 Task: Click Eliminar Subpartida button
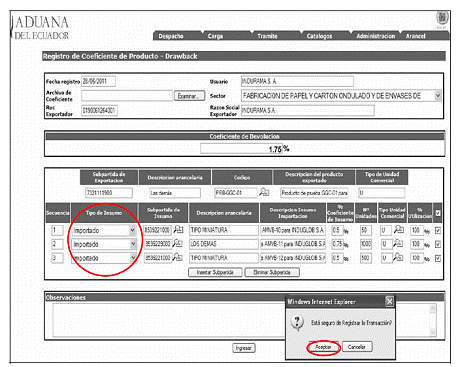pyautogui.click(x=272, y=272)
